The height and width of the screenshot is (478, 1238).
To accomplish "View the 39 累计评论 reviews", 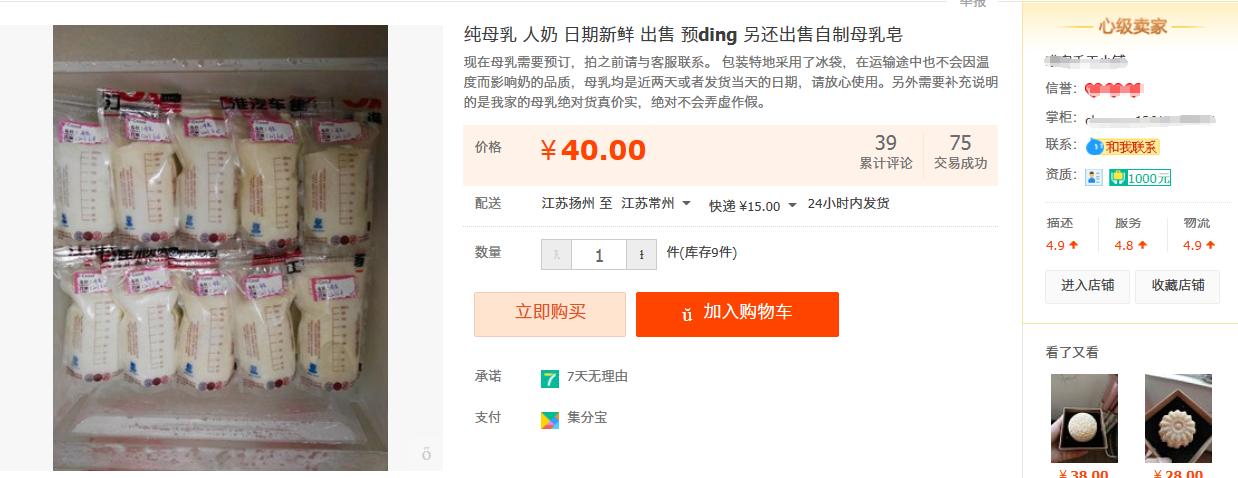I will pos(885,152).
